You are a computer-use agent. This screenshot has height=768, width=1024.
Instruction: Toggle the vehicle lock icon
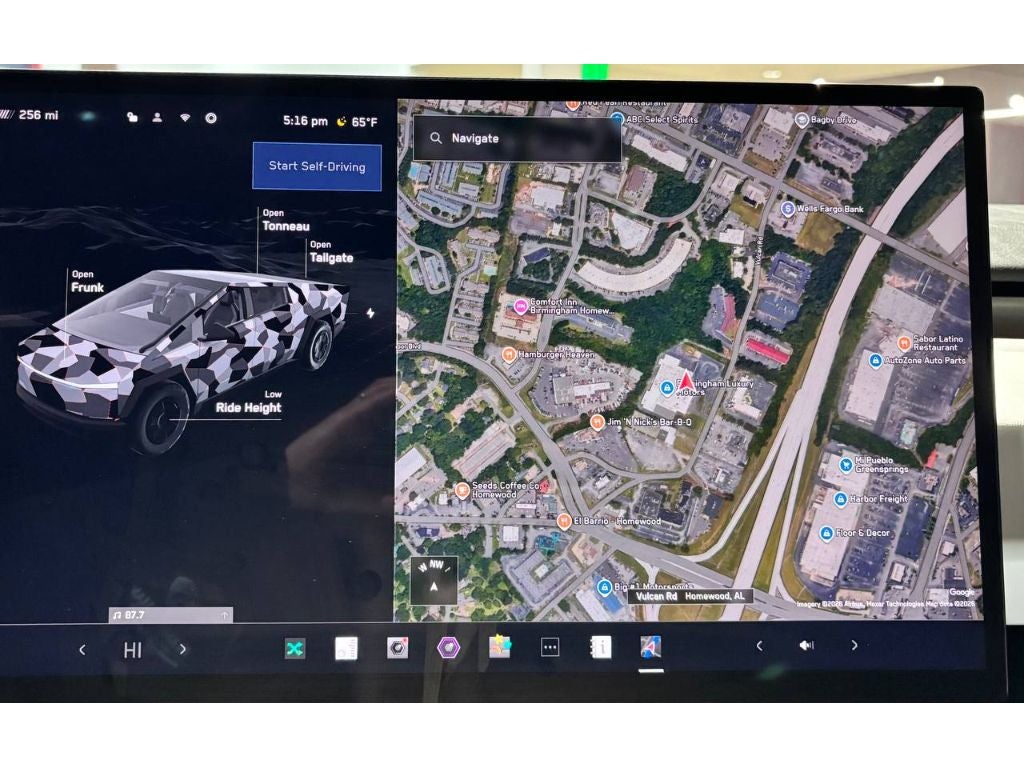click(x=132, y=117)
